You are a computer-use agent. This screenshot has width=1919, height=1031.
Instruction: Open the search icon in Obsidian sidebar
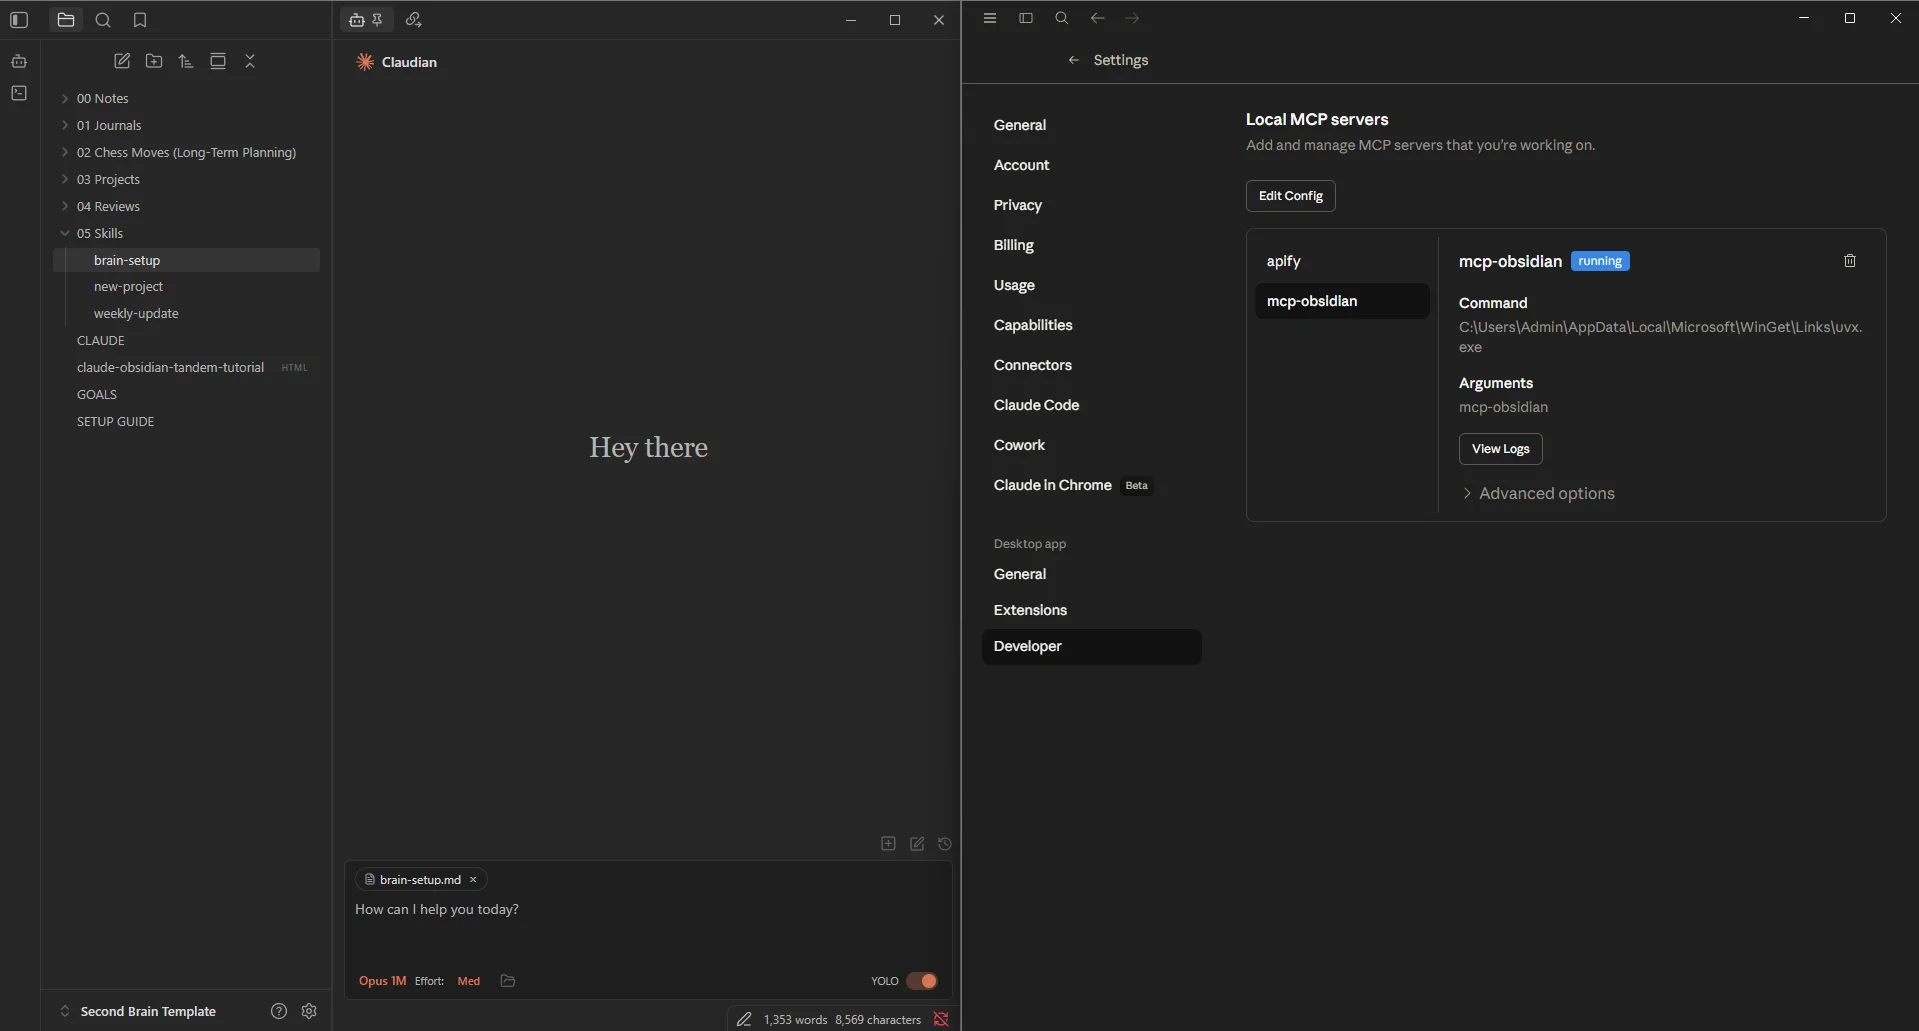pos(103,20)
